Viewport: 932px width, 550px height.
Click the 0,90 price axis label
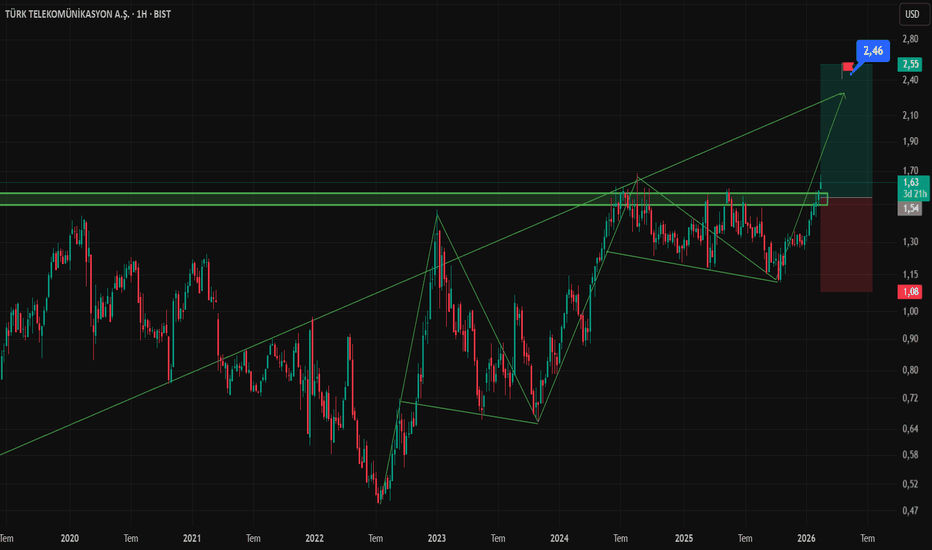[910, 339]
